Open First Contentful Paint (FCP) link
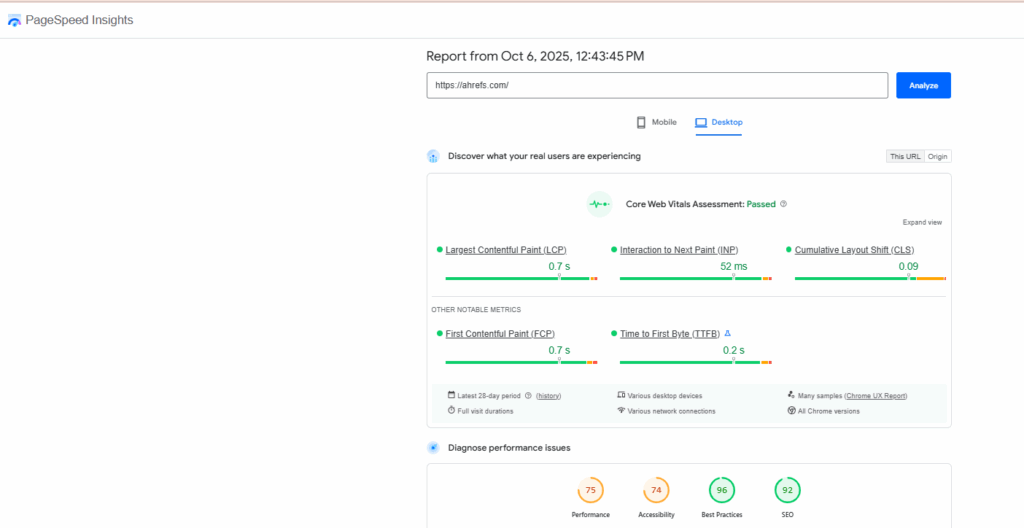Screen dimensions: 1024x528 [500, 333]
